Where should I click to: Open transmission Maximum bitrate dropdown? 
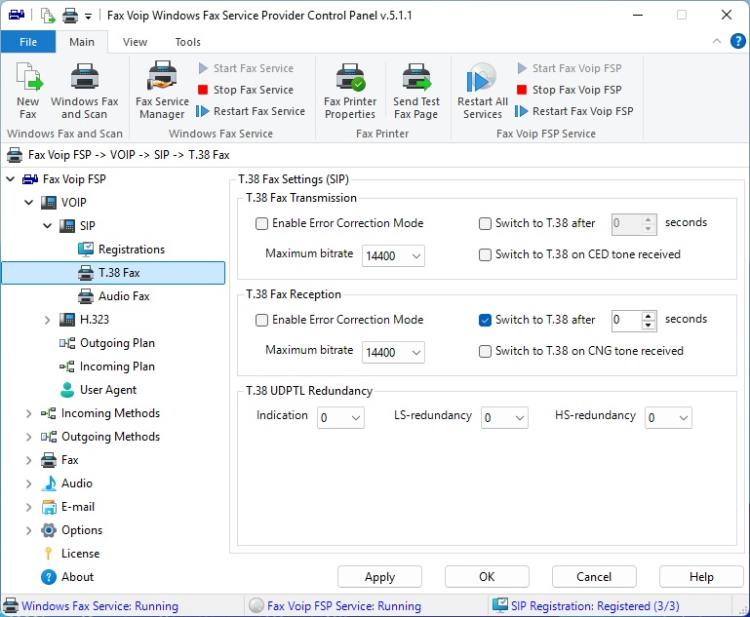393,256
